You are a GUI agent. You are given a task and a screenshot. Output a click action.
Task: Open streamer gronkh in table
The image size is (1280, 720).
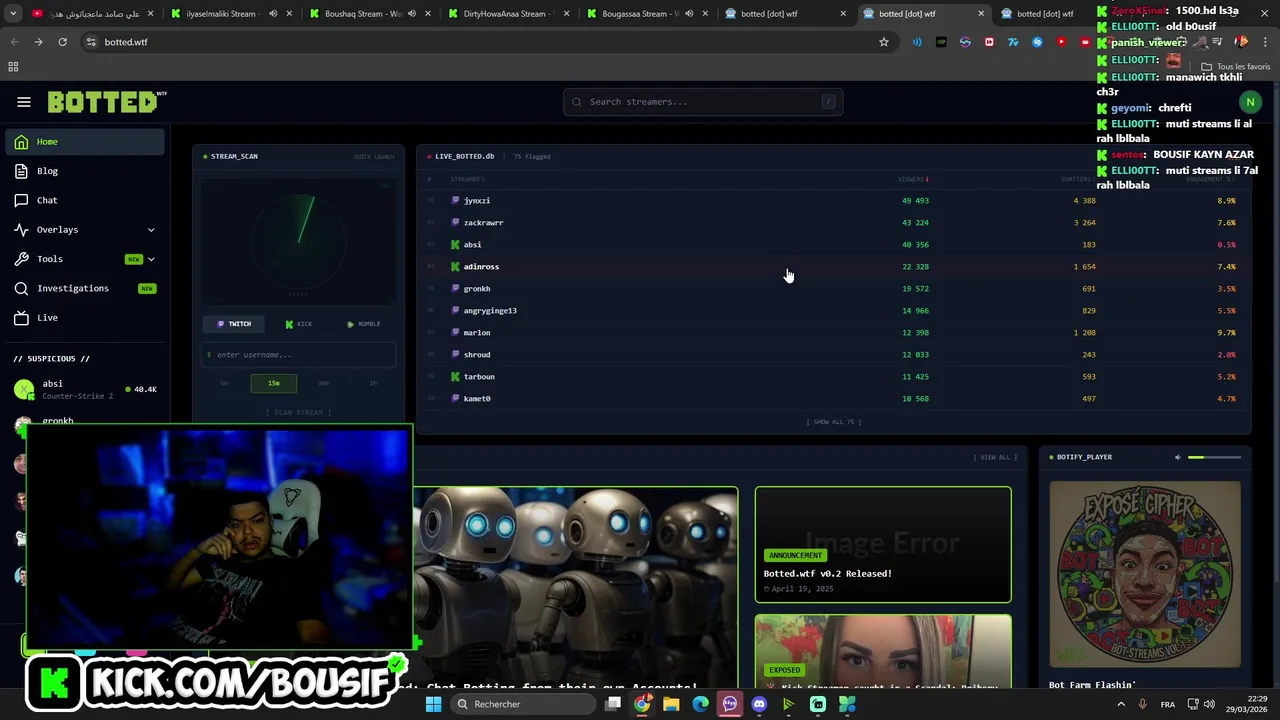(834, 289)
